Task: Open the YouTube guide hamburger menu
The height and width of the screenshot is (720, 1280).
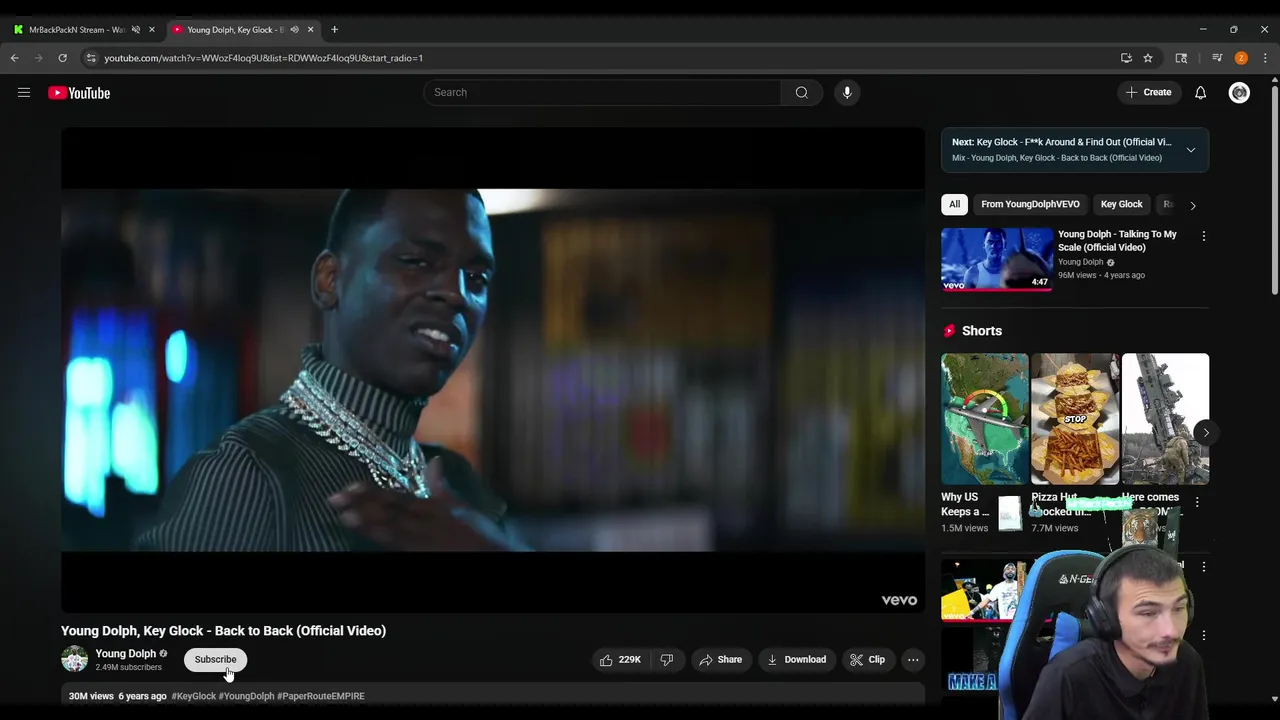Action: 24,93
